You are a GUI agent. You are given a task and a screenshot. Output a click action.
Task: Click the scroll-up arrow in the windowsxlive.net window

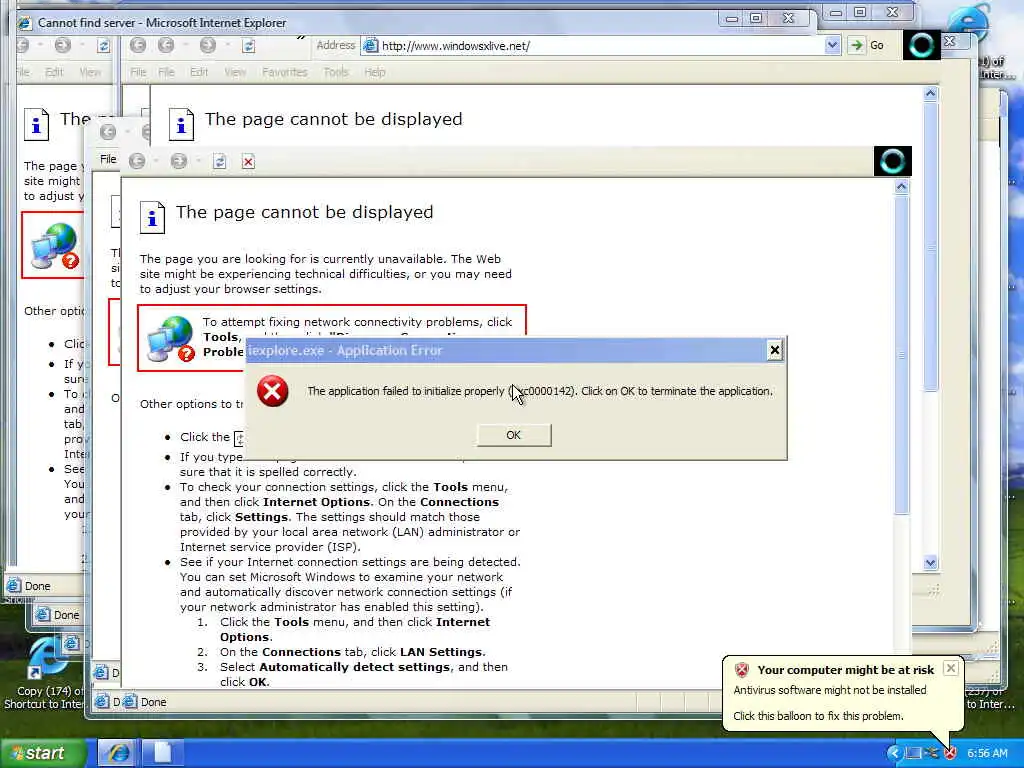coord(931,93)
